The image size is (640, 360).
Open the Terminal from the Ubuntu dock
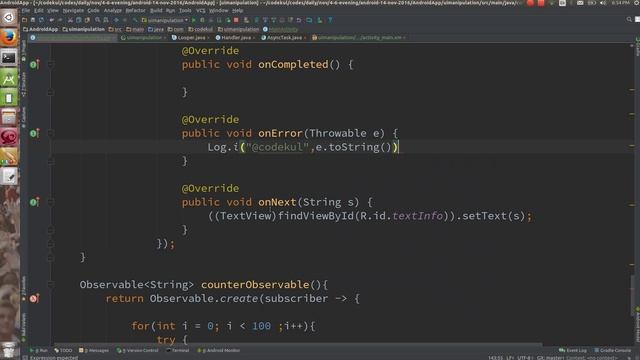[x=9, y=58]
